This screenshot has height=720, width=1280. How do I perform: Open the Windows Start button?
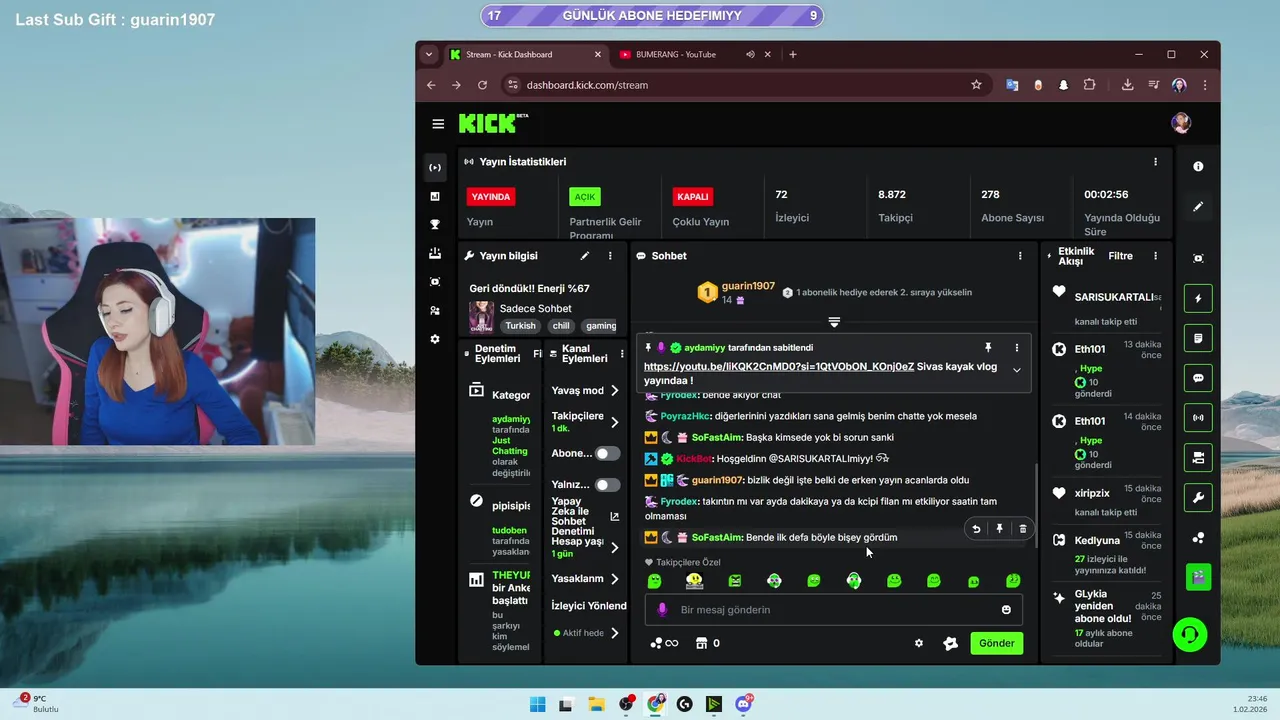[x=537, y=704]
